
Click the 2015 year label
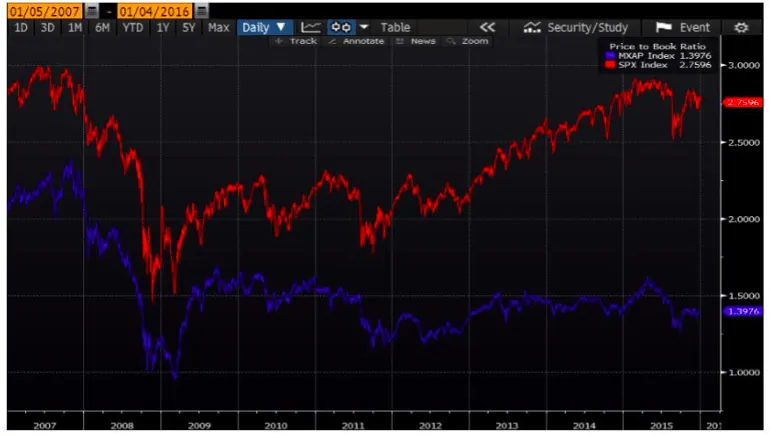pyautogui.click(x=661, y=426)
